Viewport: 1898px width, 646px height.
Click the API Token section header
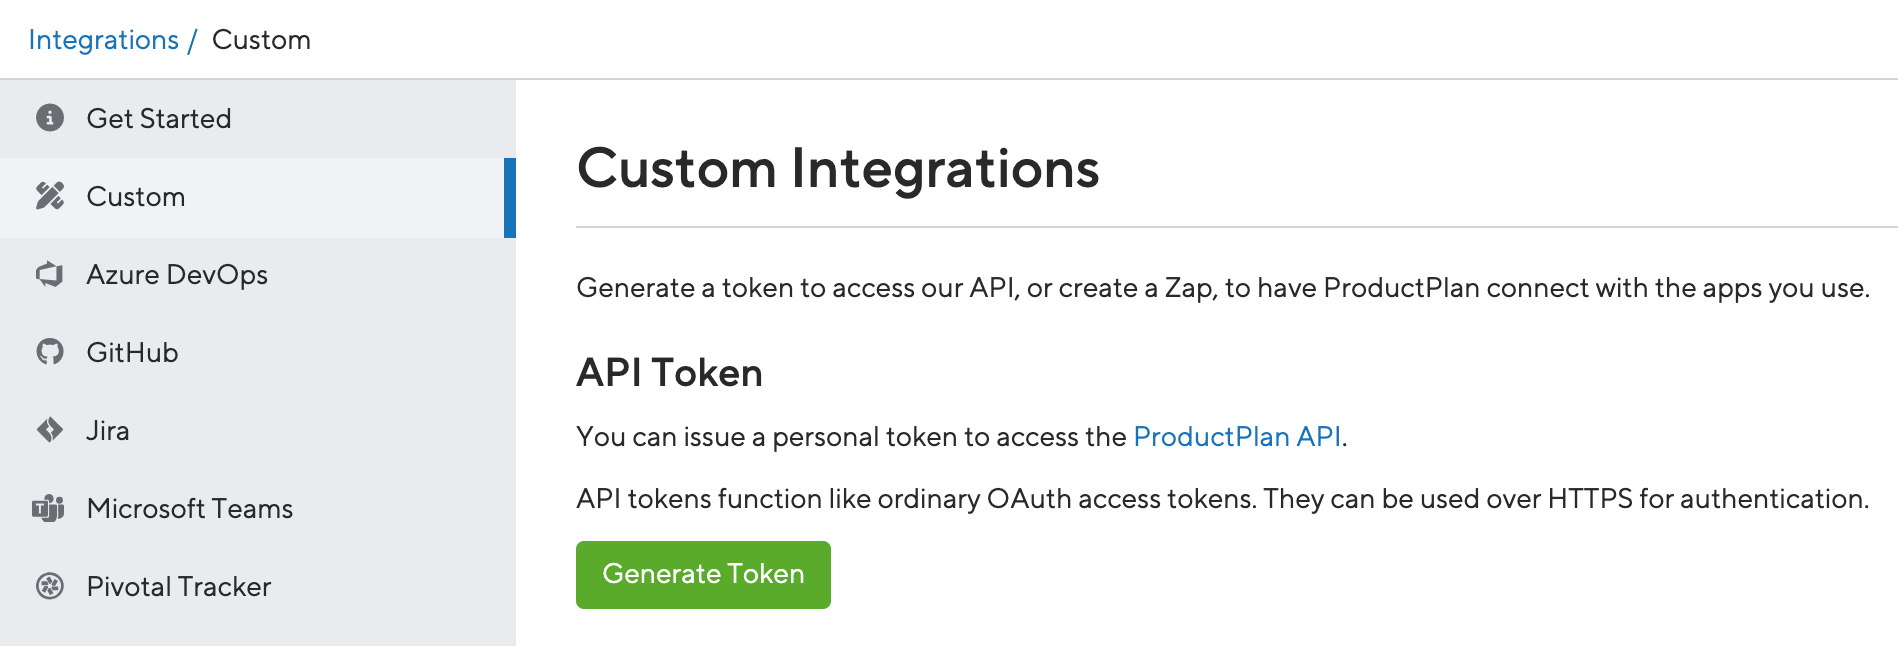click(x=669, y=371)
